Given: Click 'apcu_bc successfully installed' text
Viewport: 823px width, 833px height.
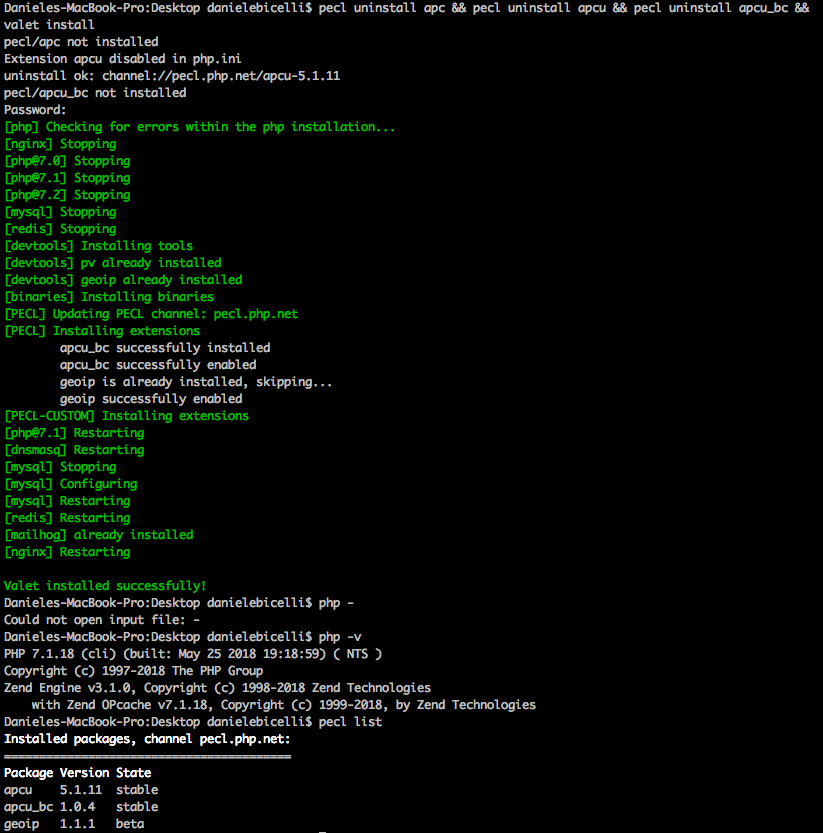Looking at the screenshot, I should pos(165,348).
